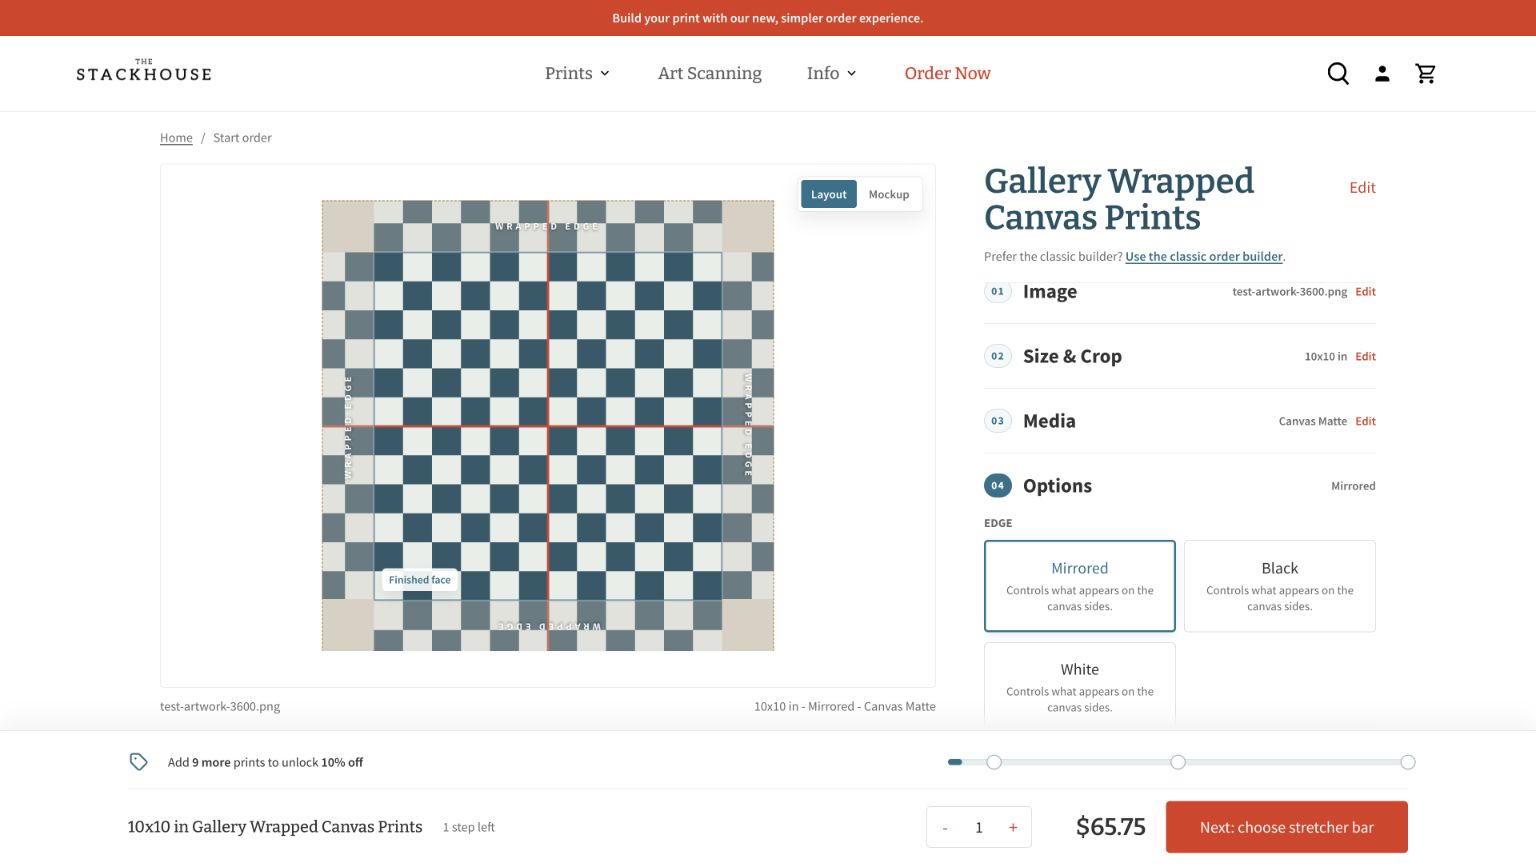This screenshot has width=1536, height=867.
Task: Select the Mirrored edge option
Action: click(1080, 586)
